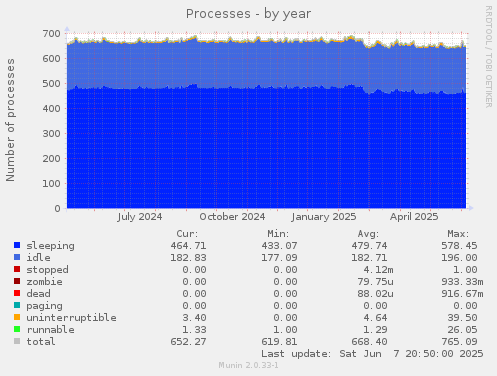Screen dimensions: 497x376
Task: Click the 'October 2024' x-axis label
Action: tap(232, 217)
